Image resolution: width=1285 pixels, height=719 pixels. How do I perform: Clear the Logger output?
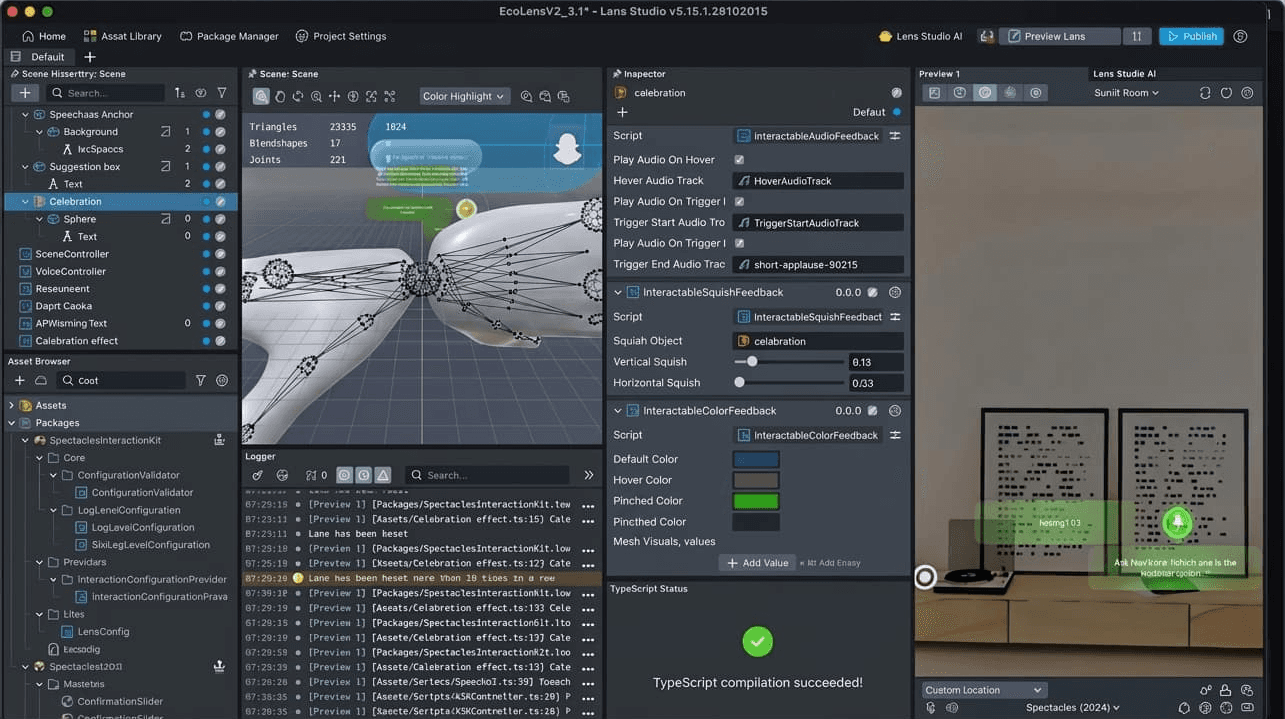click(258, 475)
